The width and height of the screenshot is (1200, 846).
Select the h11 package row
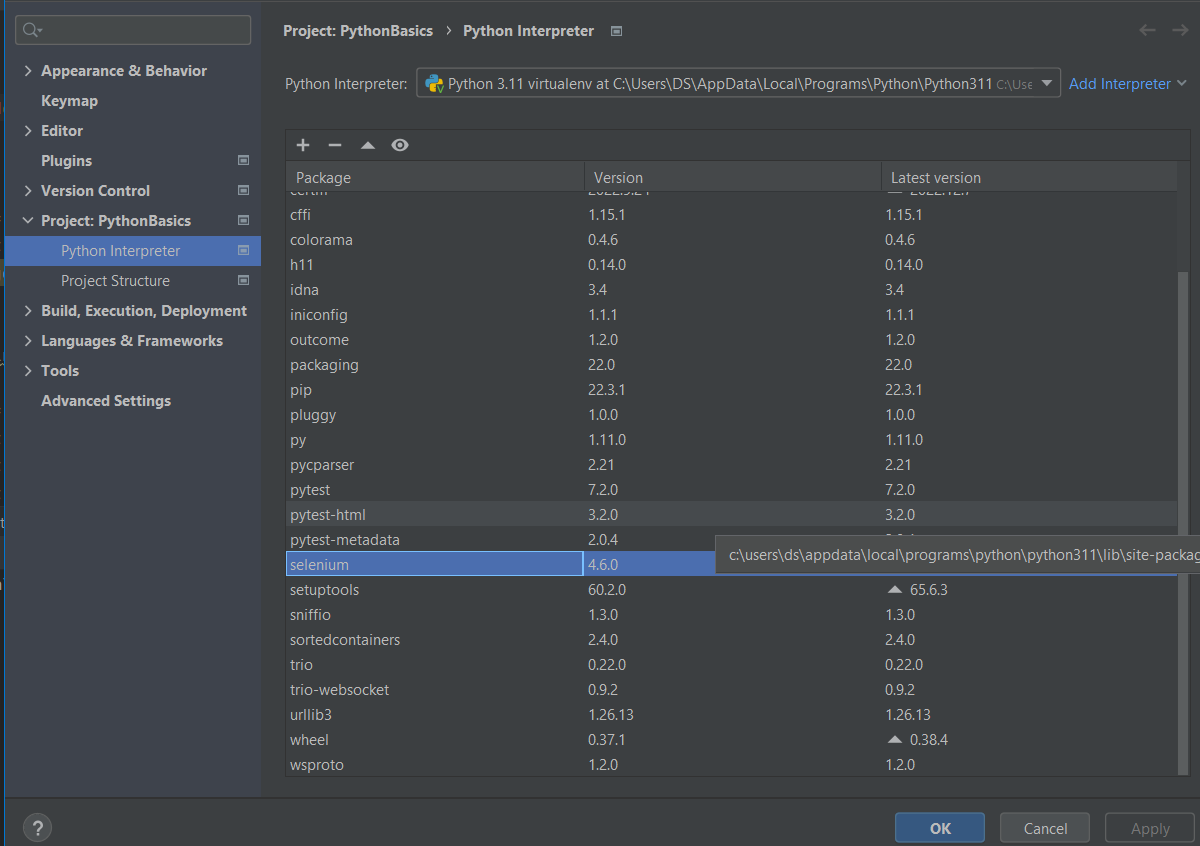point(730,265)
